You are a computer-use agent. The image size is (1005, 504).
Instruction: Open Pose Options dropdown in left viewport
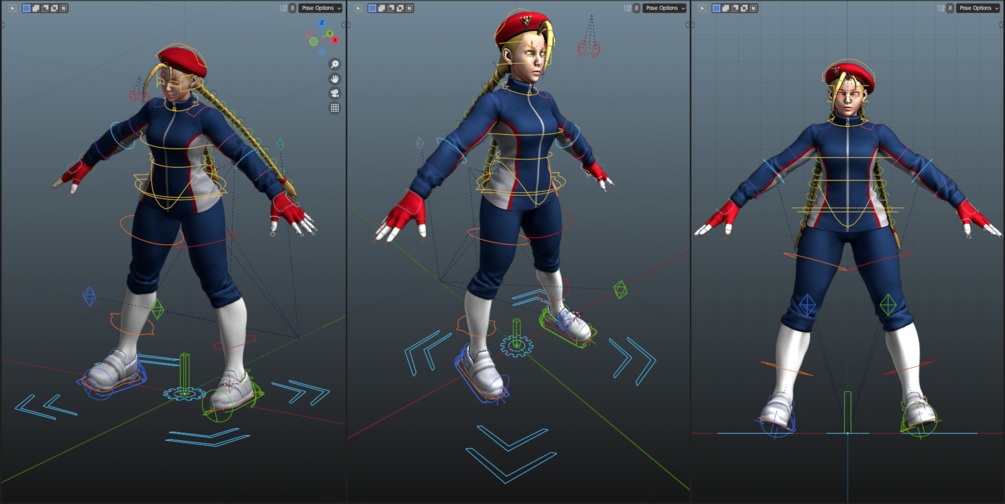pos(320,8)
